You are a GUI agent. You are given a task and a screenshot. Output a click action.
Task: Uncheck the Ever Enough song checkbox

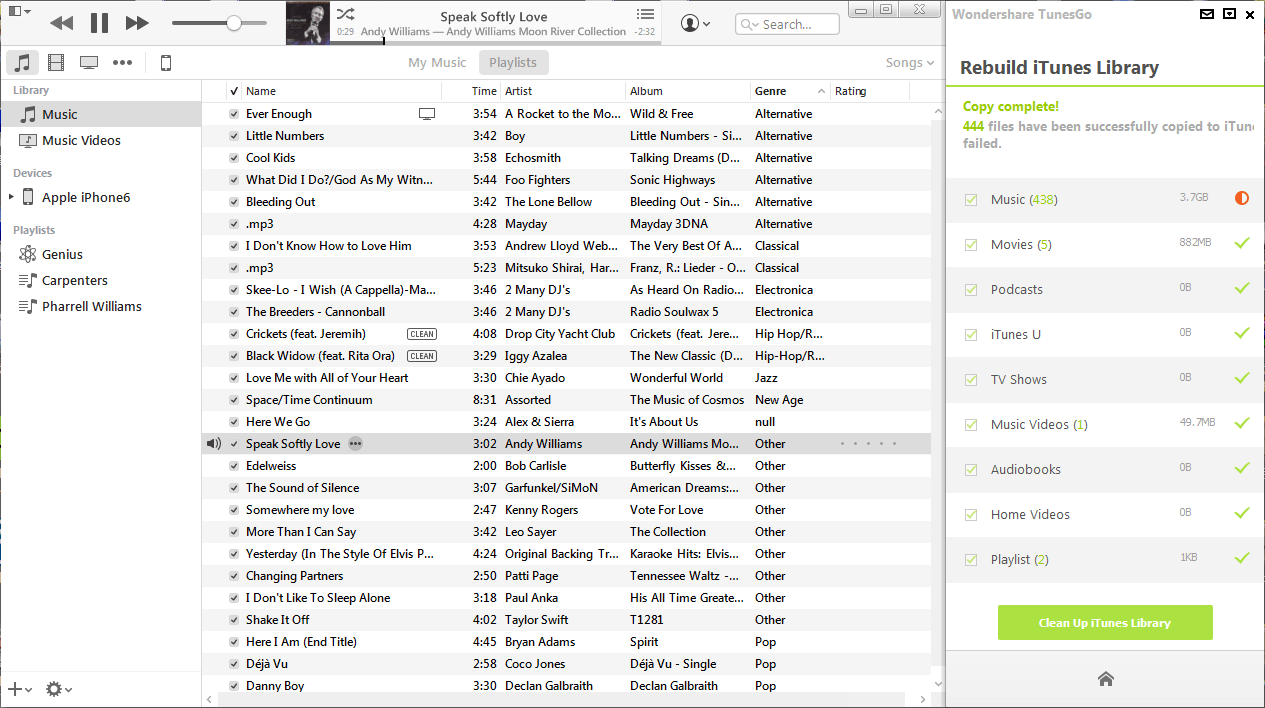(234, 114)
